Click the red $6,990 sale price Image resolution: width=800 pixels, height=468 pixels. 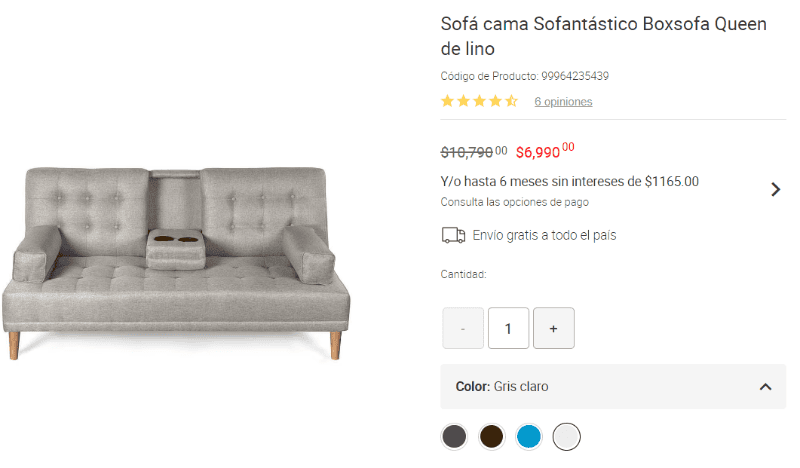[x=544, y=152]
